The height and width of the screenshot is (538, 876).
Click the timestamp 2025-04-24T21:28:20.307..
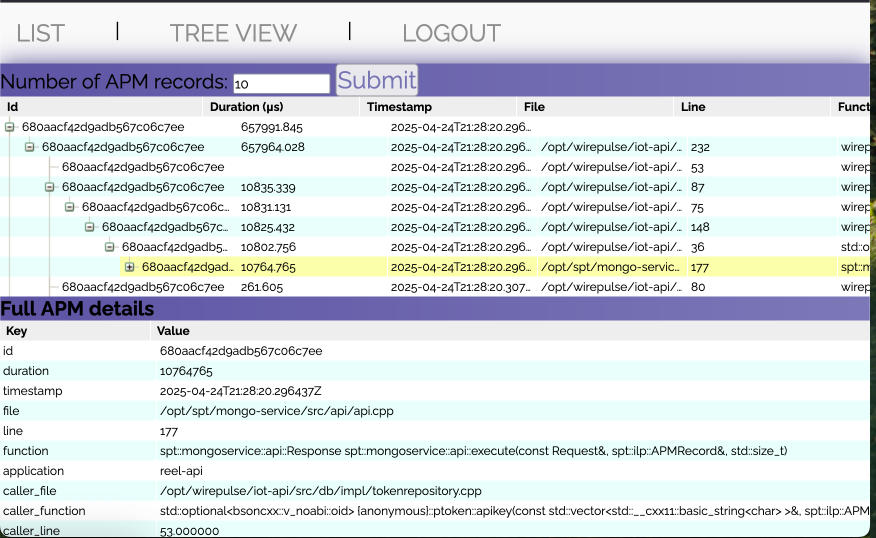(460, 287)
